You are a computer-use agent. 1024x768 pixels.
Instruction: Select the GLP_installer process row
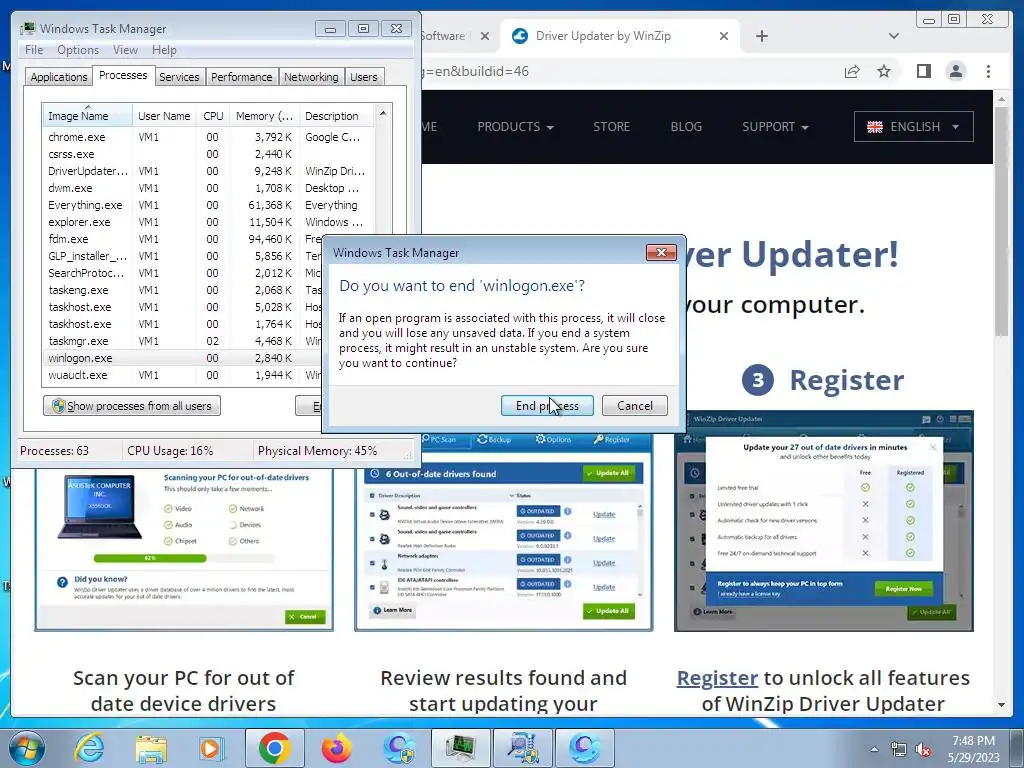[182, 256]
